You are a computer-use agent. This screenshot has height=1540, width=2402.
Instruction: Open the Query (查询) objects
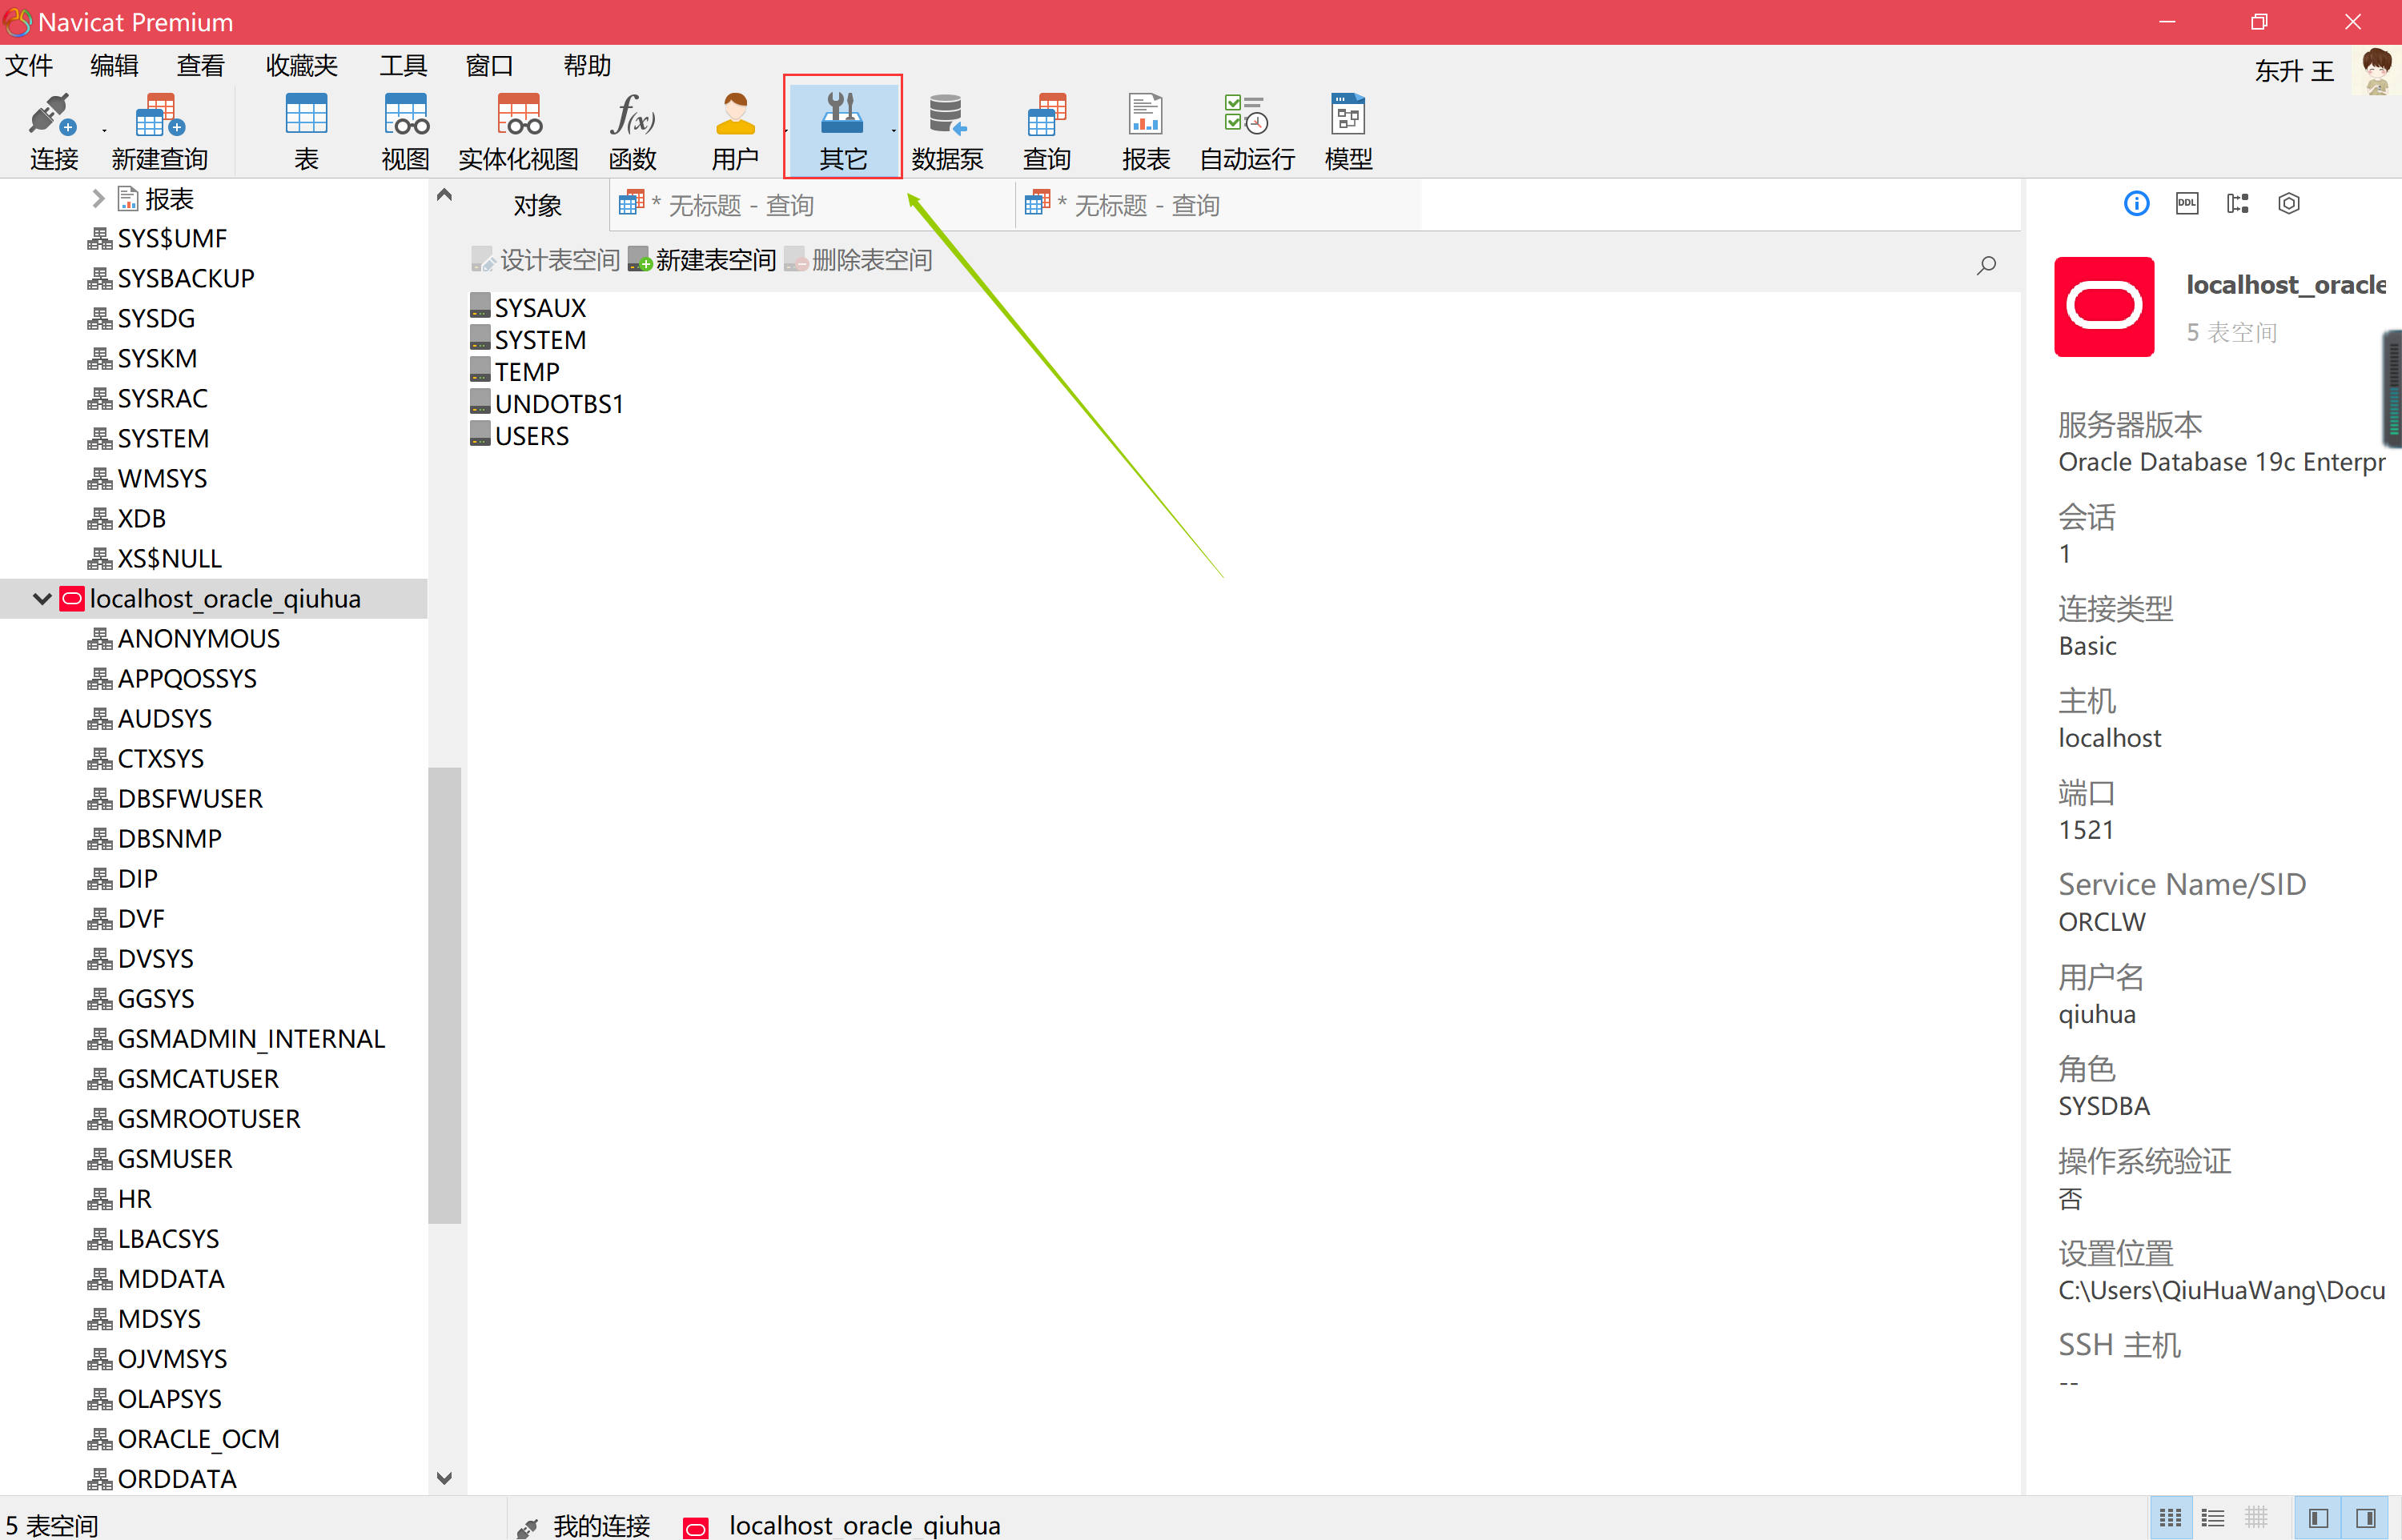(x=1047, y=131)
